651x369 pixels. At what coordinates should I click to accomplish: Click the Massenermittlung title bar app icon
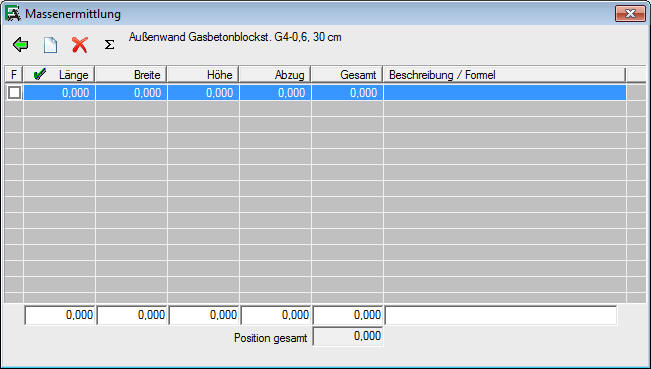(12, 14)
